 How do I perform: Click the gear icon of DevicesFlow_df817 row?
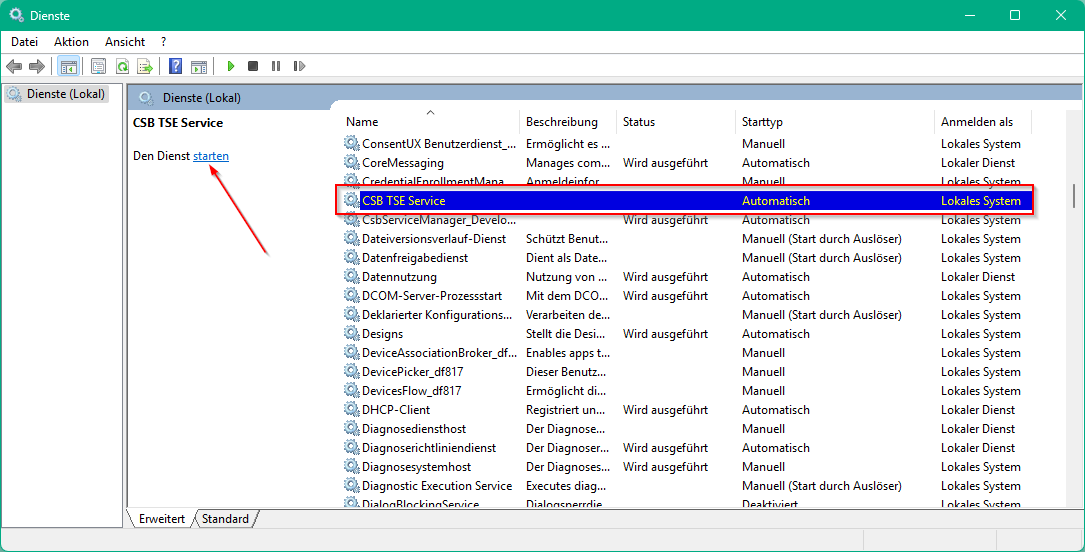click(x=352, y=391)
